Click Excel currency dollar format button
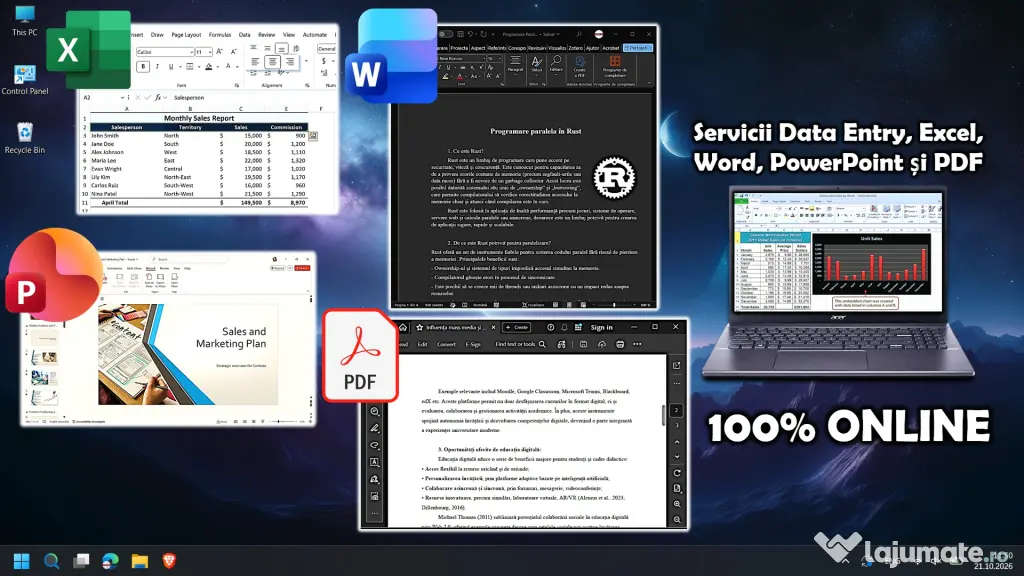This screenshot has height=576, width=1024. point(324,61)
